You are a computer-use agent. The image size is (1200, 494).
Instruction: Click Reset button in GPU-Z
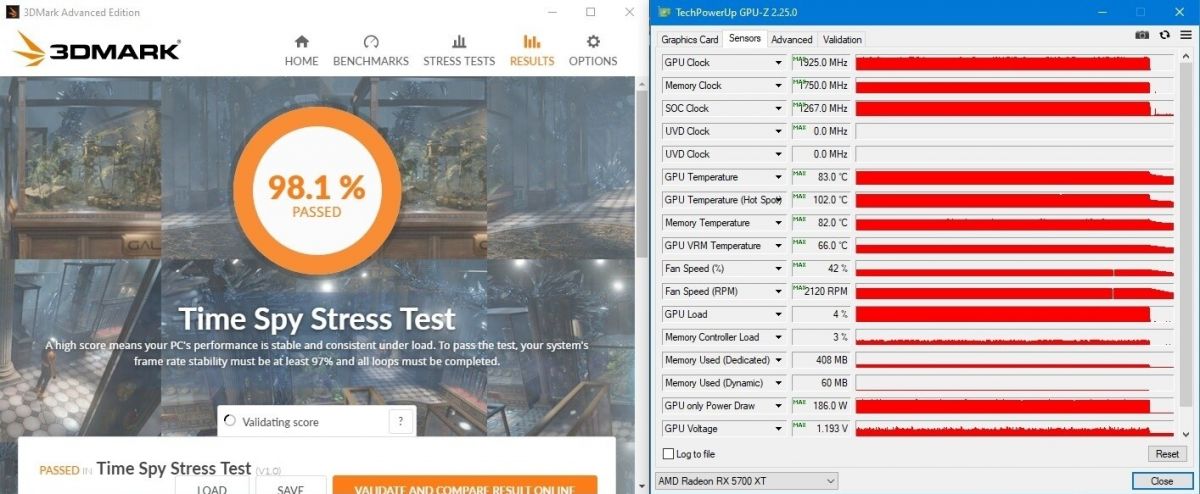tap(1167, 454)
